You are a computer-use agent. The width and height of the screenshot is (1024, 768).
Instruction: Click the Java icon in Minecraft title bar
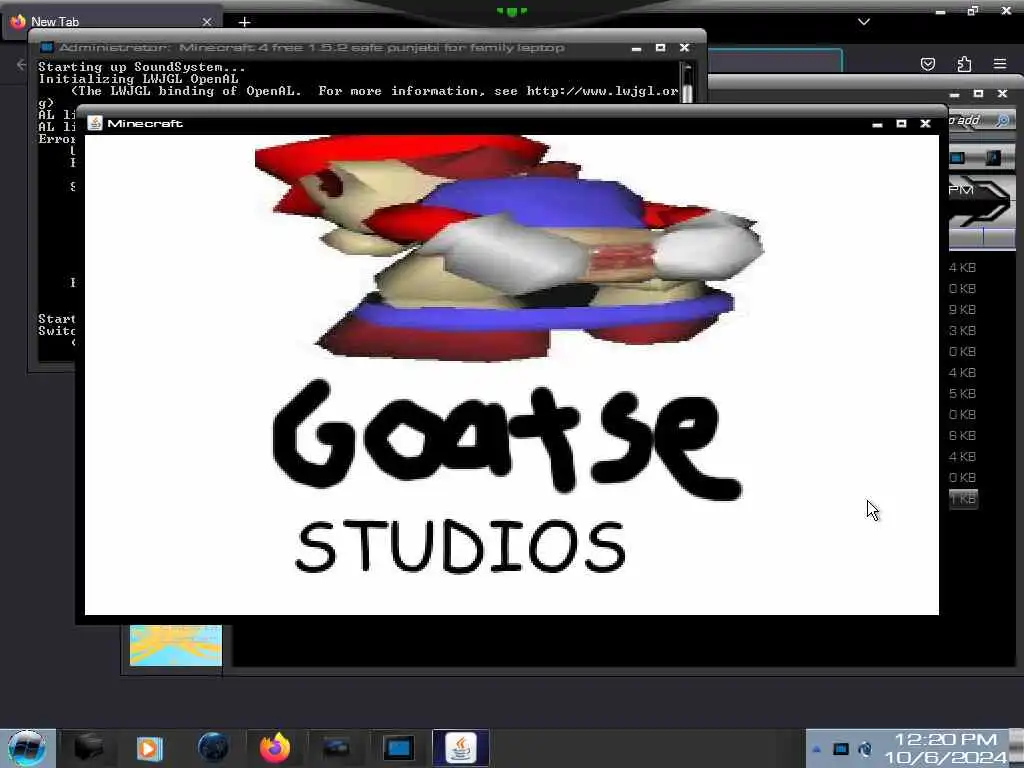(95, 123)
